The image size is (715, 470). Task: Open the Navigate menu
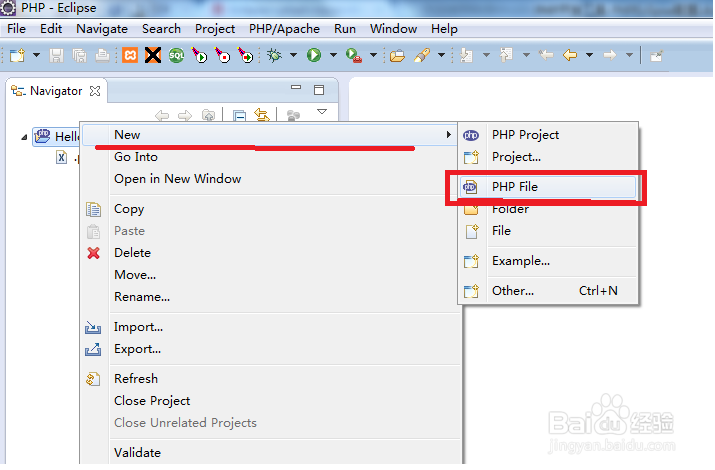(x=102, y=29)
